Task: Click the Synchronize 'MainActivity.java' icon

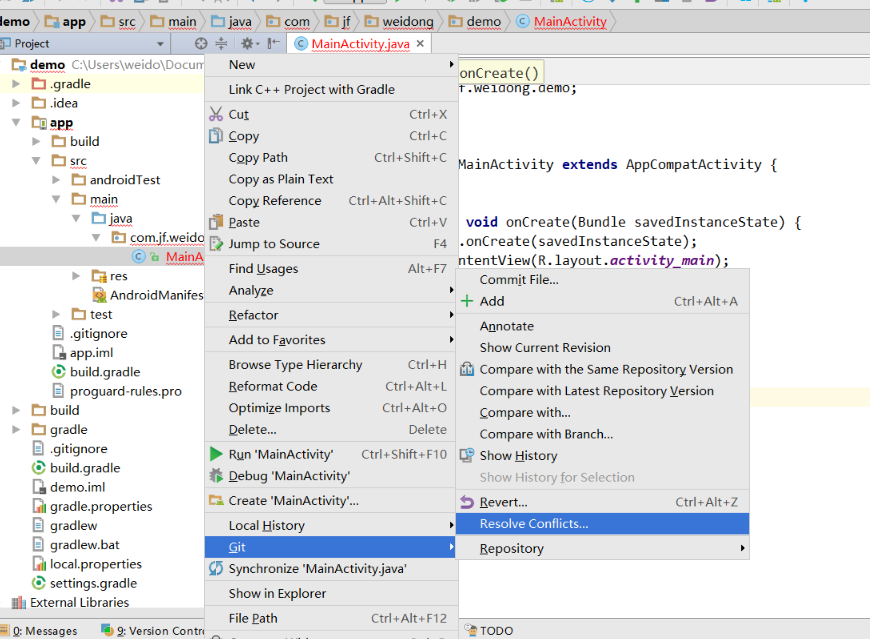Action: click(216, 569)
